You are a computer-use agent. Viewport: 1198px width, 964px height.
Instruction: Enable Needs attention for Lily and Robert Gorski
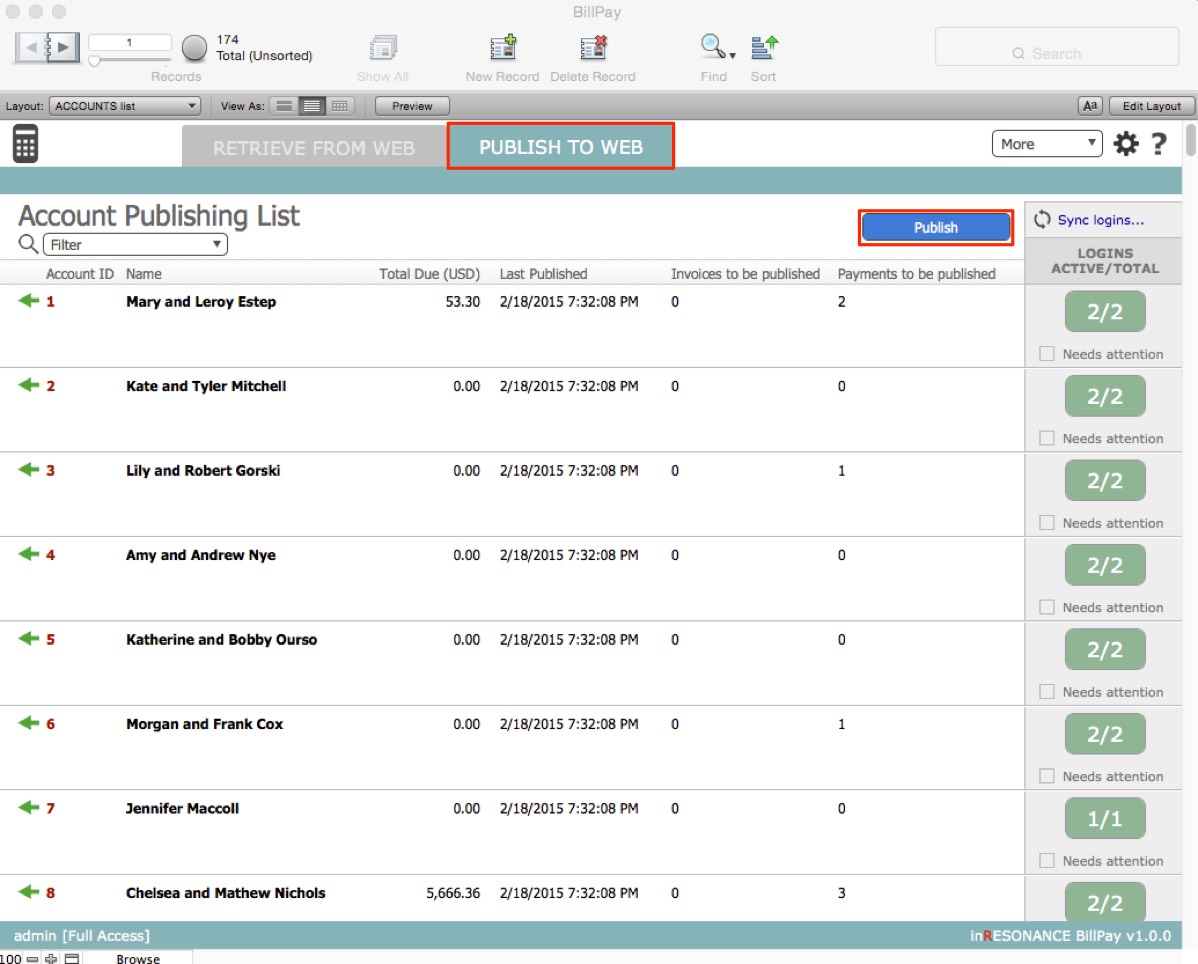click(x=1047, y=523)
